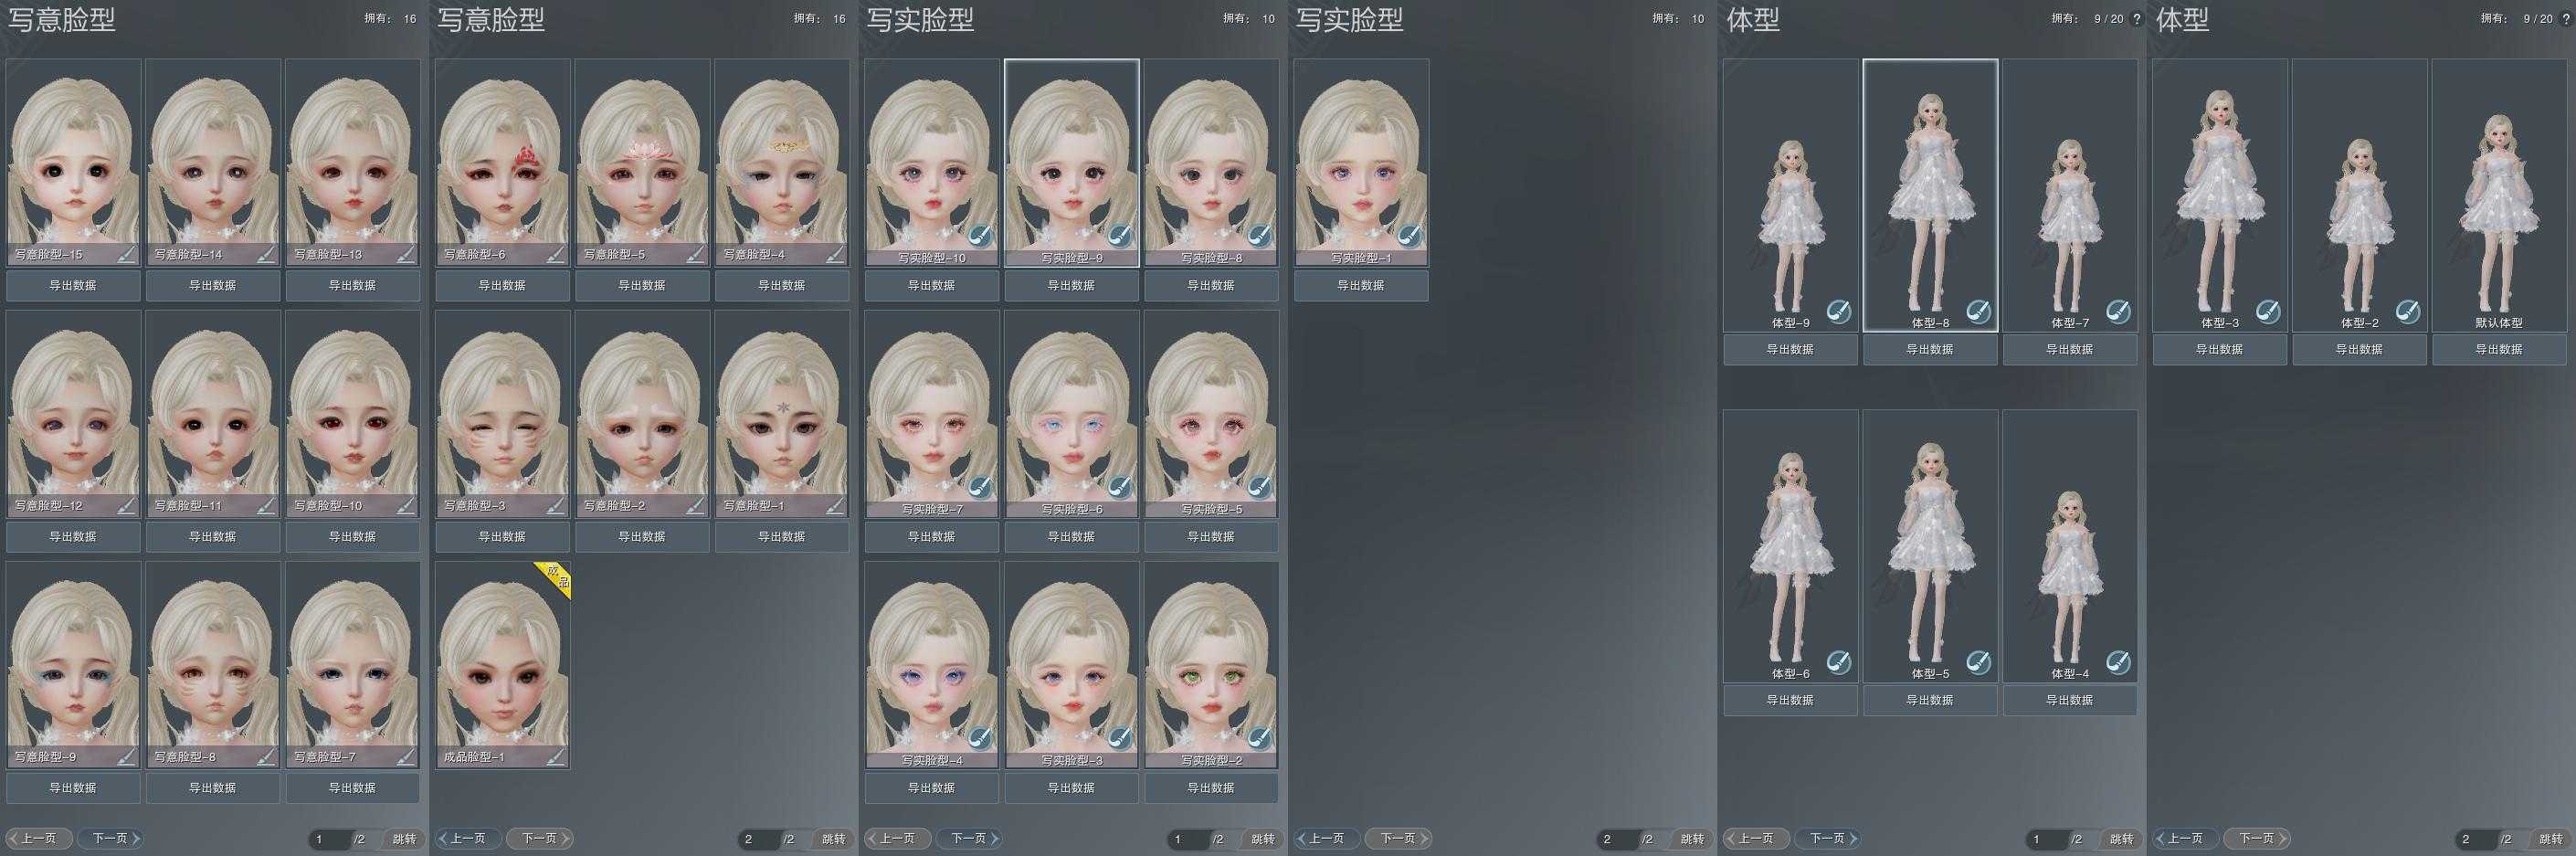Export data for 写意脸型-13
This screenshot has height=856, width=2576.
[352, 286]
